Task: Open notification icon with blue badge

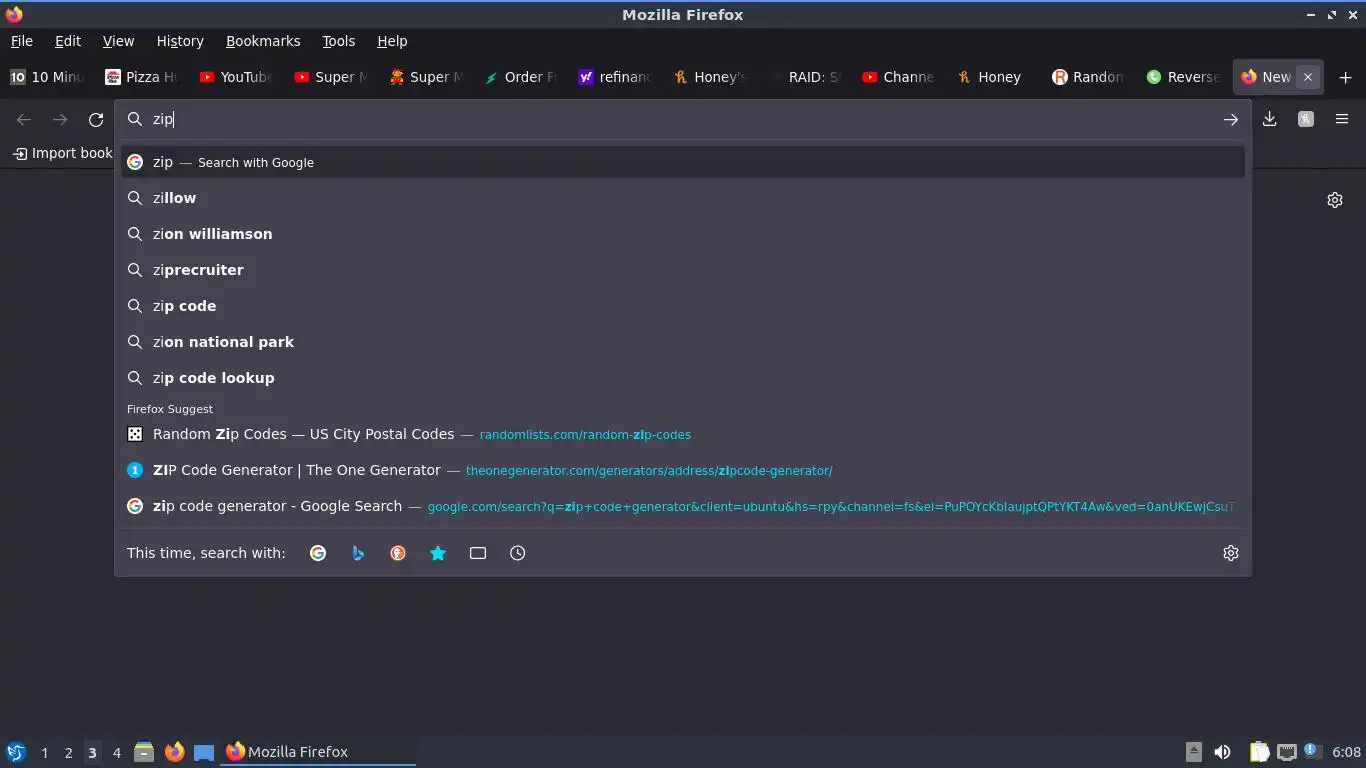Action: tap(1313, 751)
